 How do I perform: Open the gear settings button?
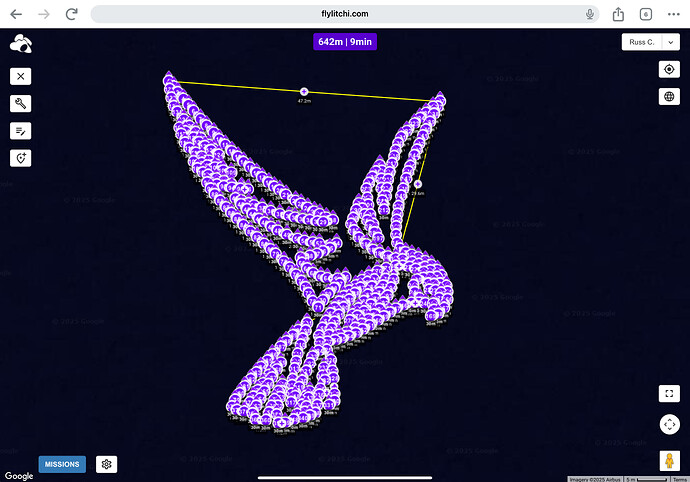[x=106, y=464]
